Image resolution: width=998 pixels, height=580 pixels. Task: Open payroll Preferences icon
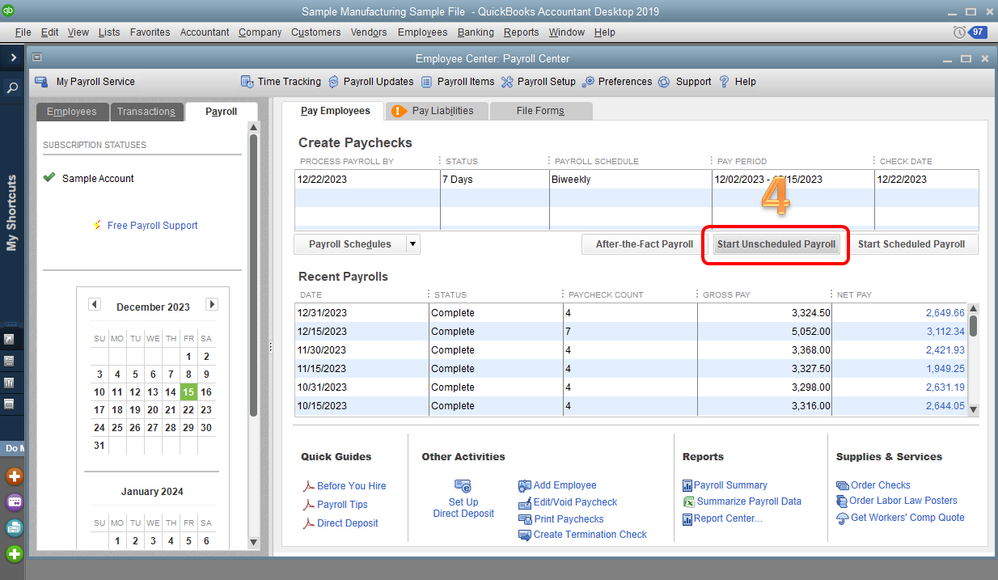pos(588,81)
